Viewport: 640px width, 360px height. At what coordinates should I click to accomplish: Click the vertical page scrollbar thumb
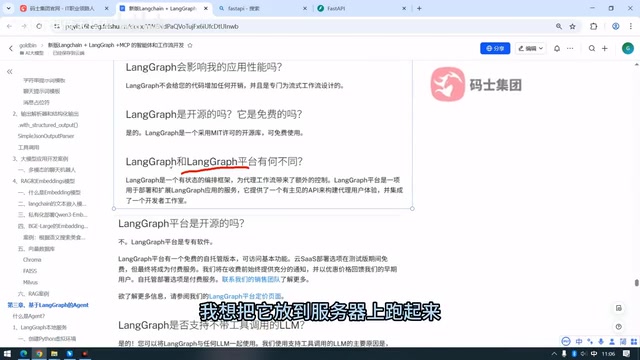[x=636, y=282]
